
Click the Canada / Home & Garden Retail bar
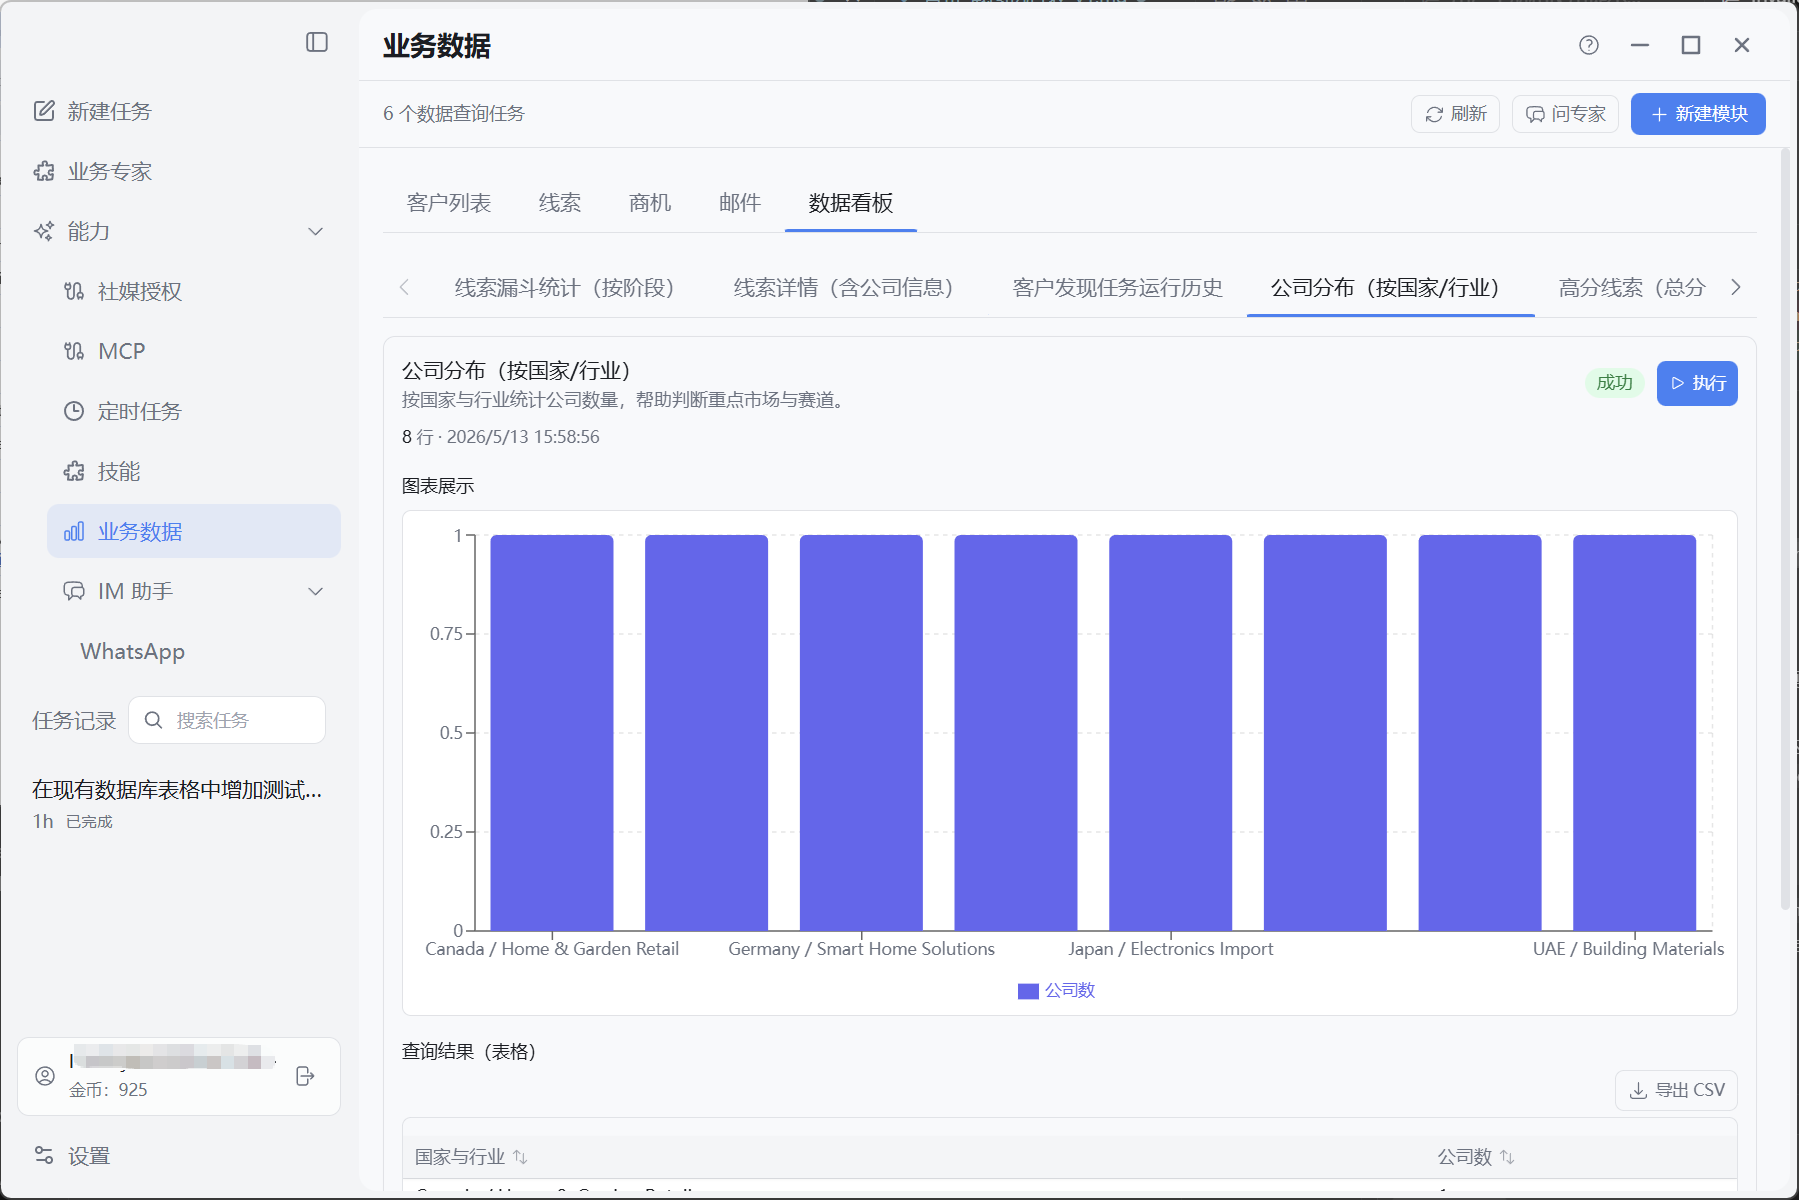552,733
